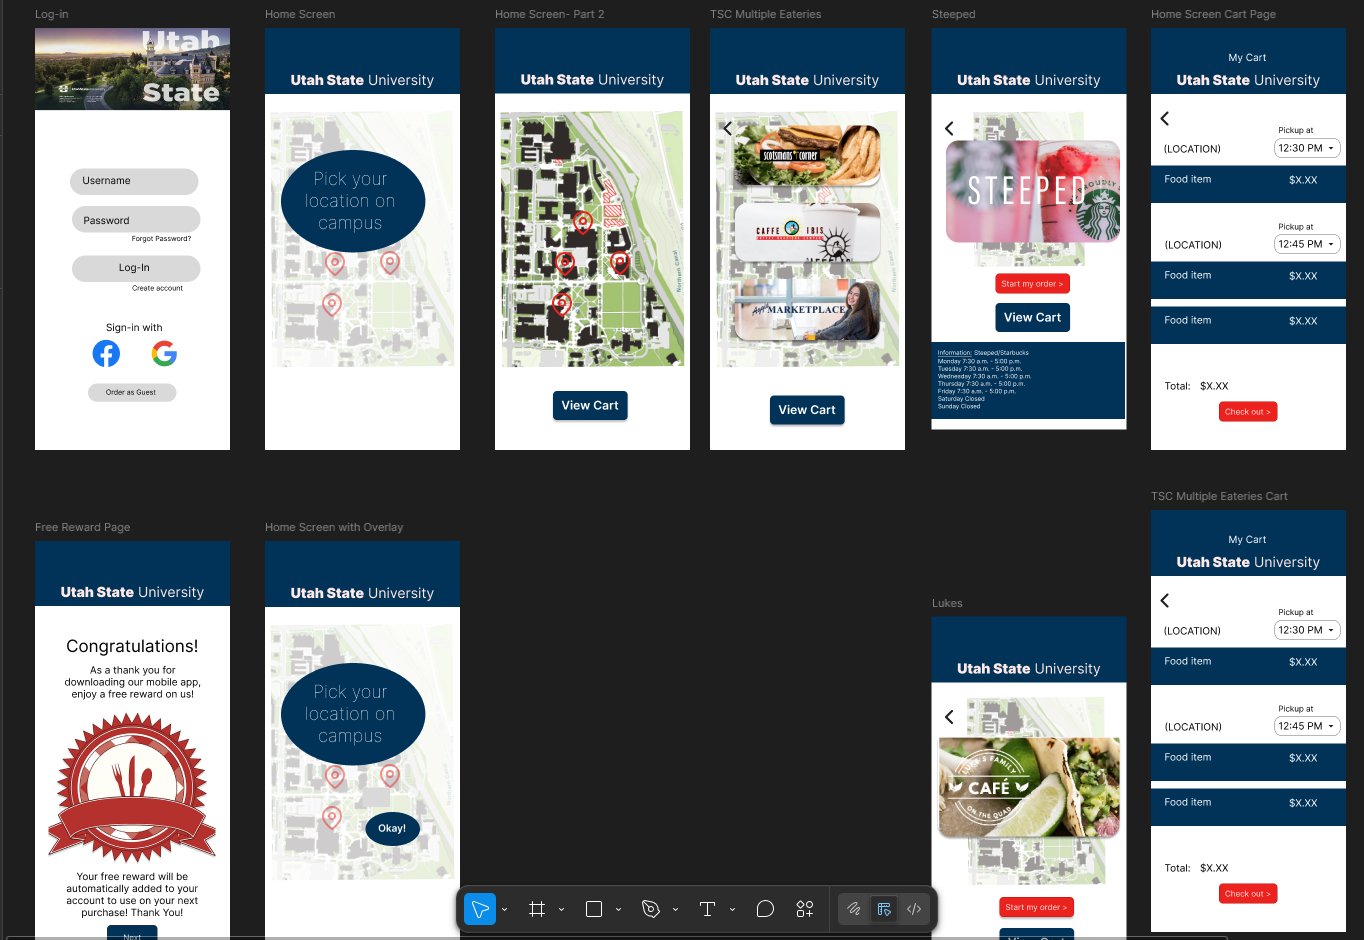Select the TSC Multiple Eateries Cart frame label
1364x940 pixels.
[1219, 496]
